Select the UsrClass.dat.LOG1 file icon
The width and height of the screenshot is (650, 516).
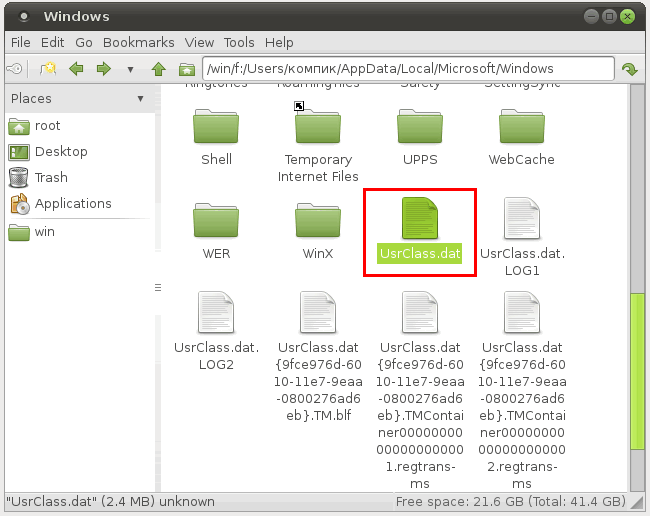(x=522, y=218)
